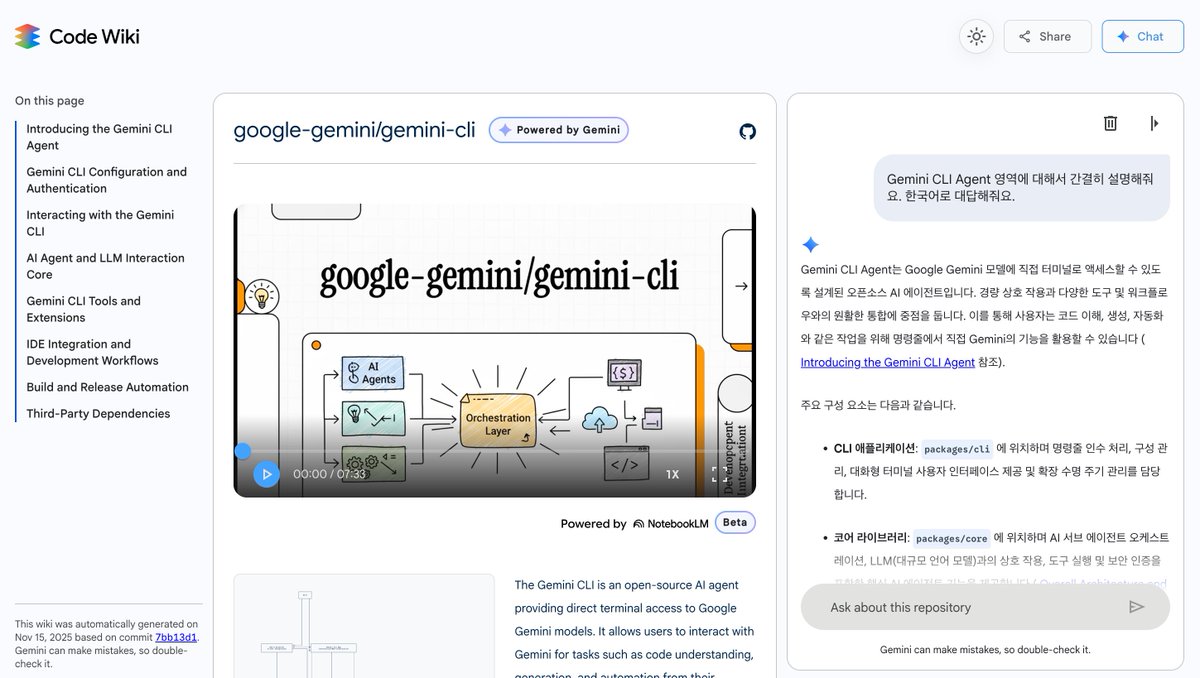The height and width of the screenshot is (678, 1200).
Task: Collapse the chat panel with the arrow icon
Action: click(x=1155, y=123)
